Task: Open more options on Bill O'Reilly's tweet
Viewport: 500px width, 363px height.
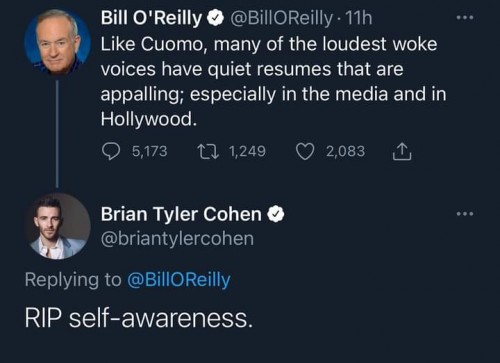Action: [x=465, y=17]
